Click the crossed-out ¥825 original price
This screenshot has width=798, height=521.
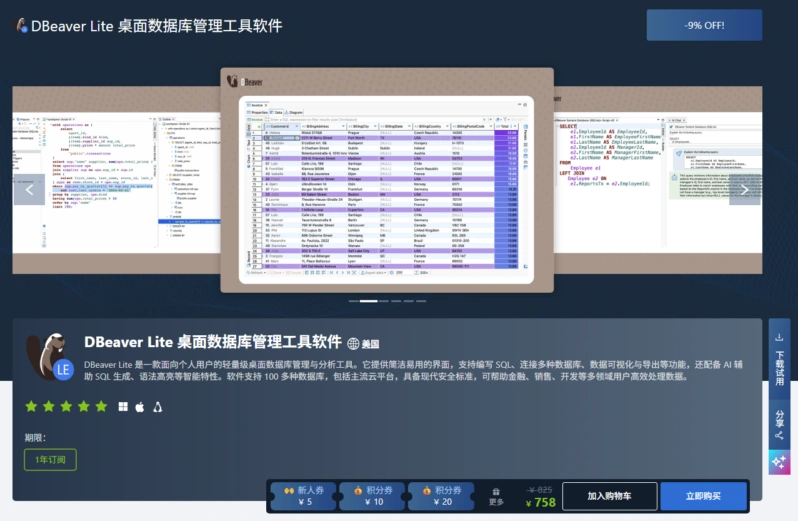click(540, 489)
